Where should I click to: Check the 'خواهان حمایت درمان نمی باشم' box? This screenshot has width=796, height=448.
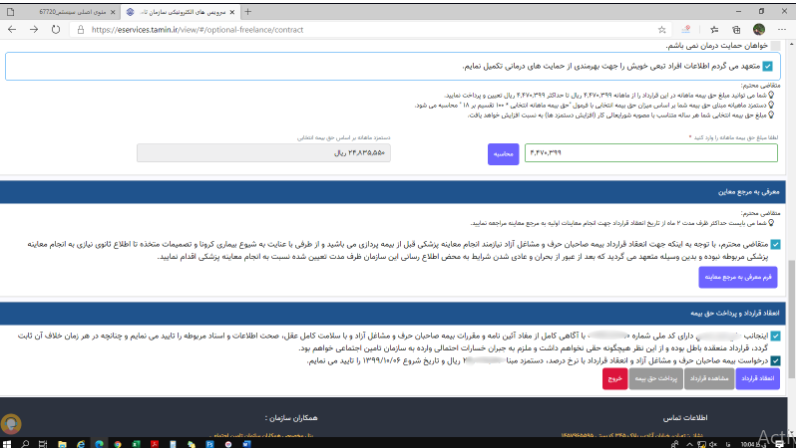775,46
